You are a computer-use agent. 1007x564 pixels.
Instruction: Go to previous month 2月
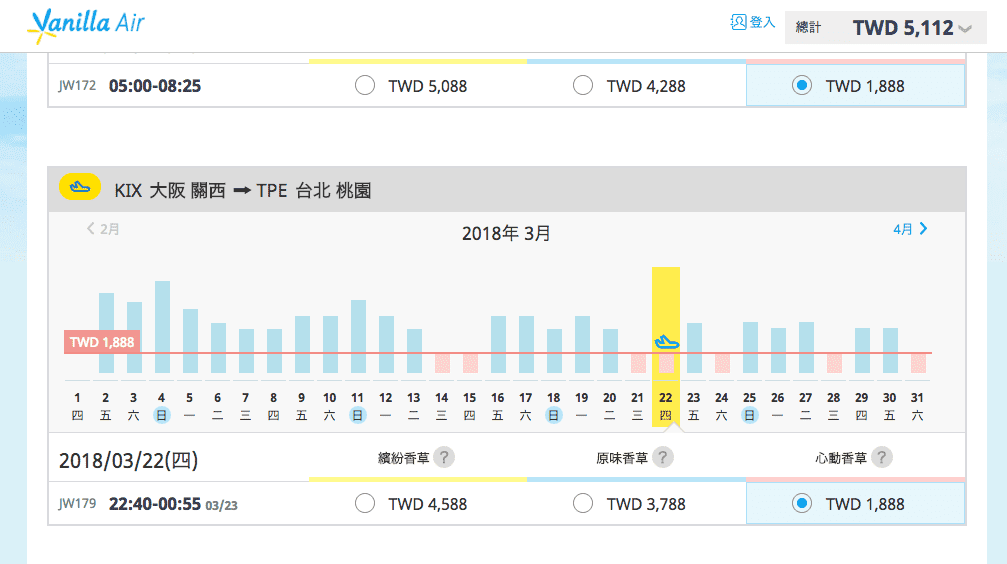103,229
